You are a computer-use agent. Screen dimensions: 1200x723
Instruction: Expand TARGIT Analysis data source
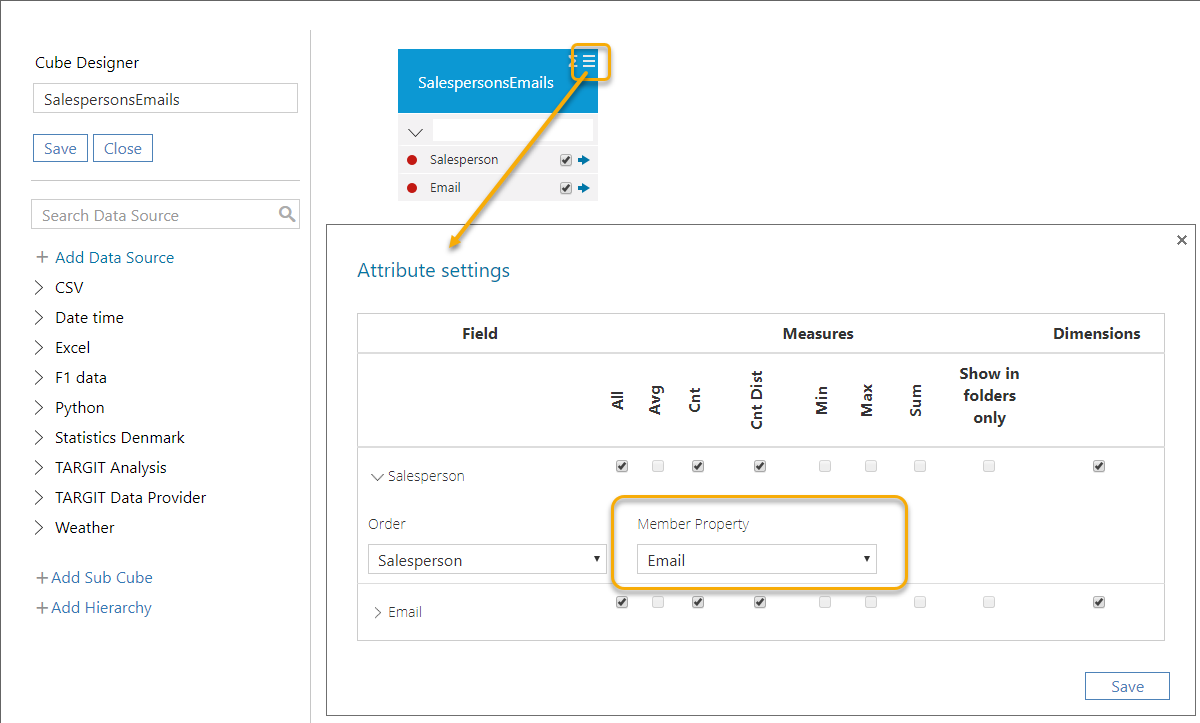pos(39,467)
